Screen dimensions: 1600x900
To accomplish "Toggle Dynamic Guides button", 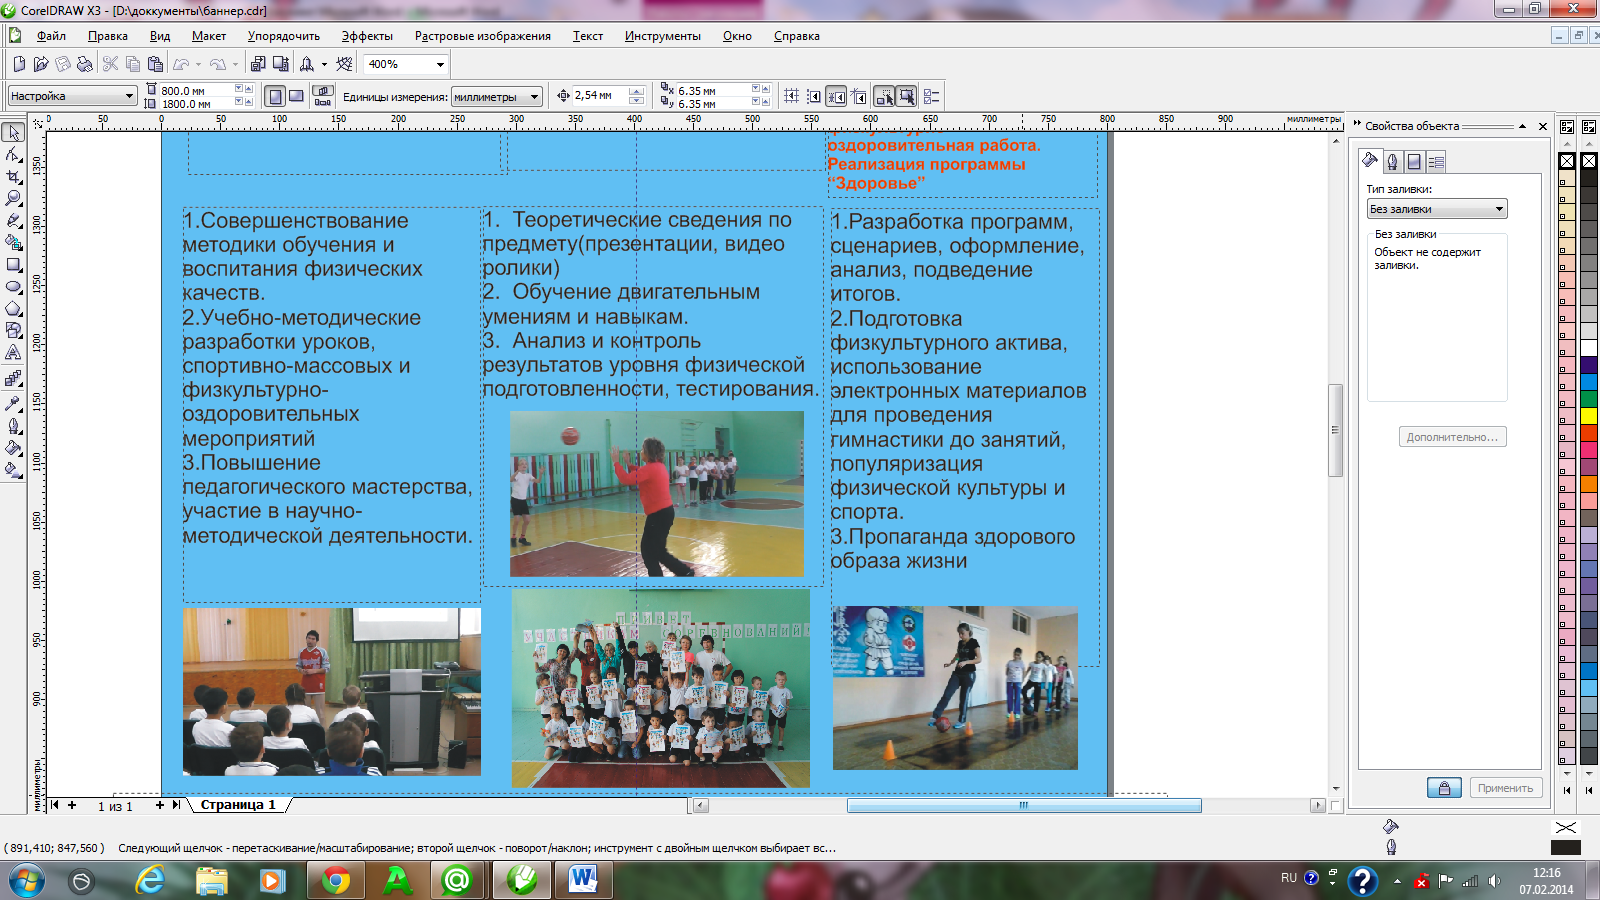I will tap(859, 96).
